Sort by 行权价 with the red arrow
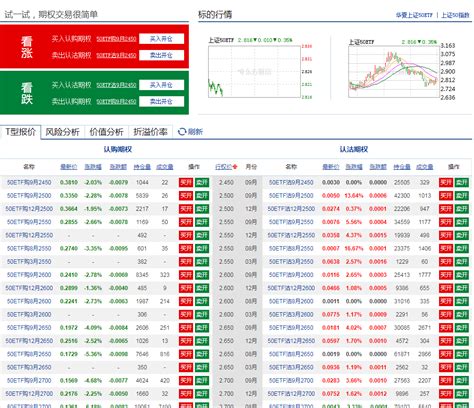The image size is (474, 408). [226, 167]
